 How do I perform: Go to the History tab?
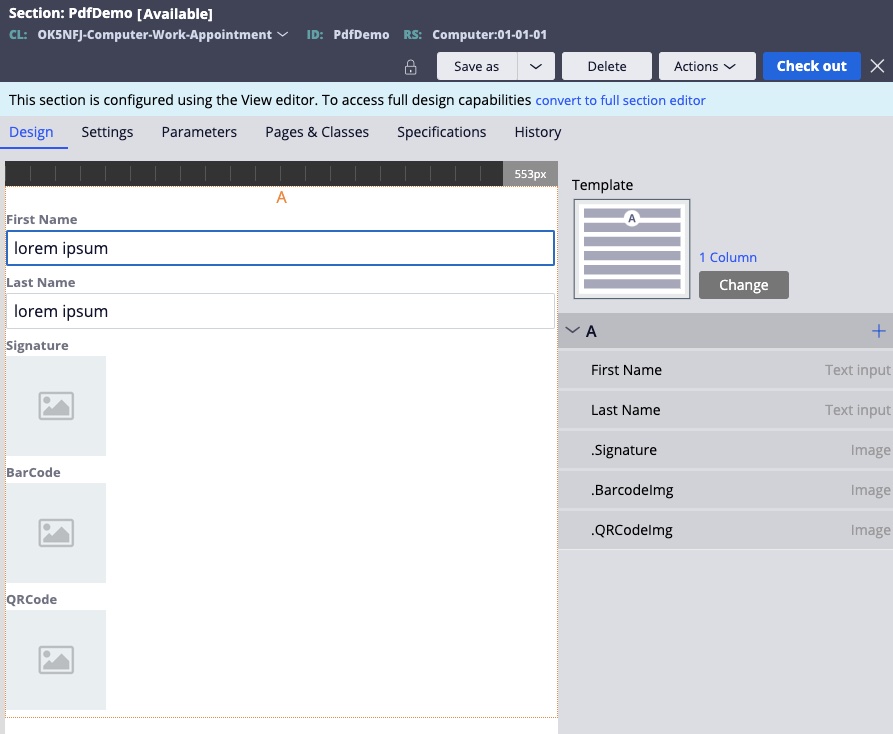pyautogui.click(x=537, y=132)
